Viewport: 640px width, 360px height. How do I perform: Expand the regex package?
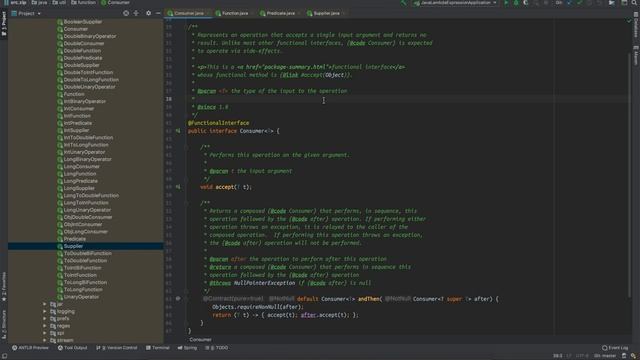pos(45,326)
